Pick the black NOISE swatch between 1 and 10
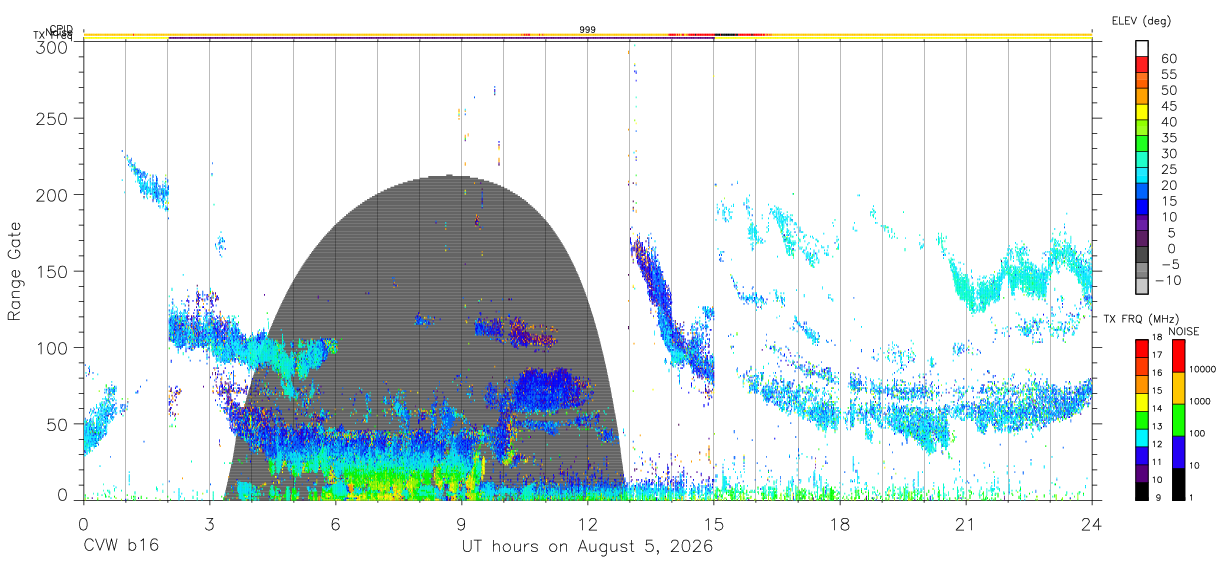The width and height of the screenshot is (1228, 567). (1178, 483)
